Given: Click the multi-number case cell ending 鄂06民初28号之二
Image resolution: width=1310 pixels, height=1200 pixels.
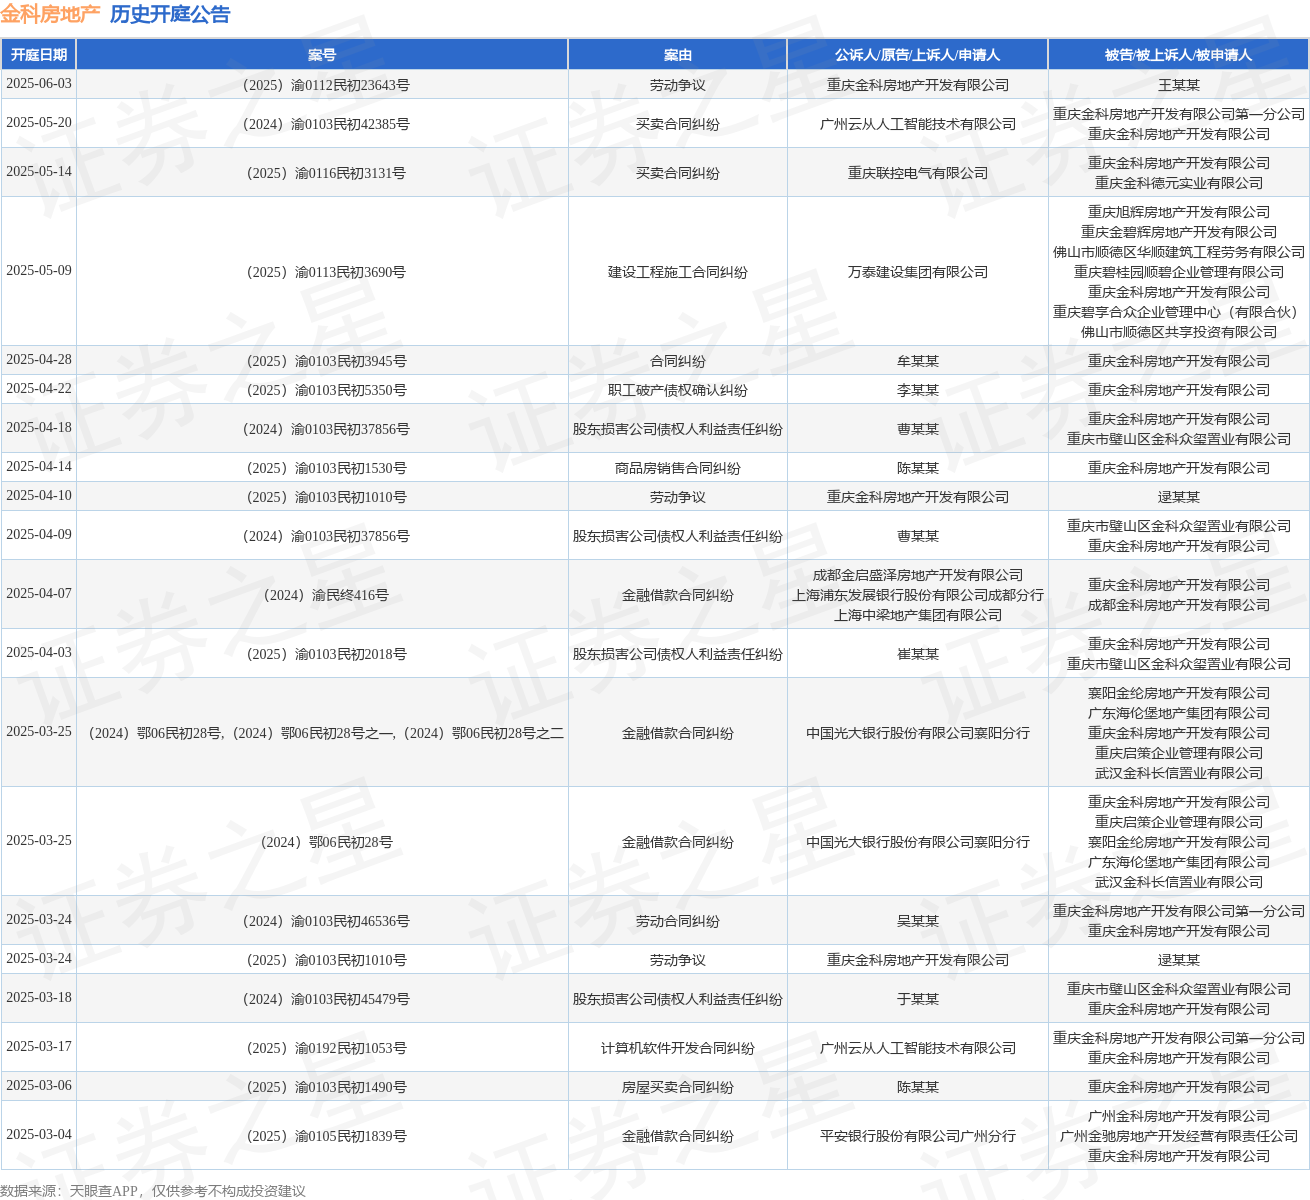Looking at the screenshot, I should tap(322, 733).
